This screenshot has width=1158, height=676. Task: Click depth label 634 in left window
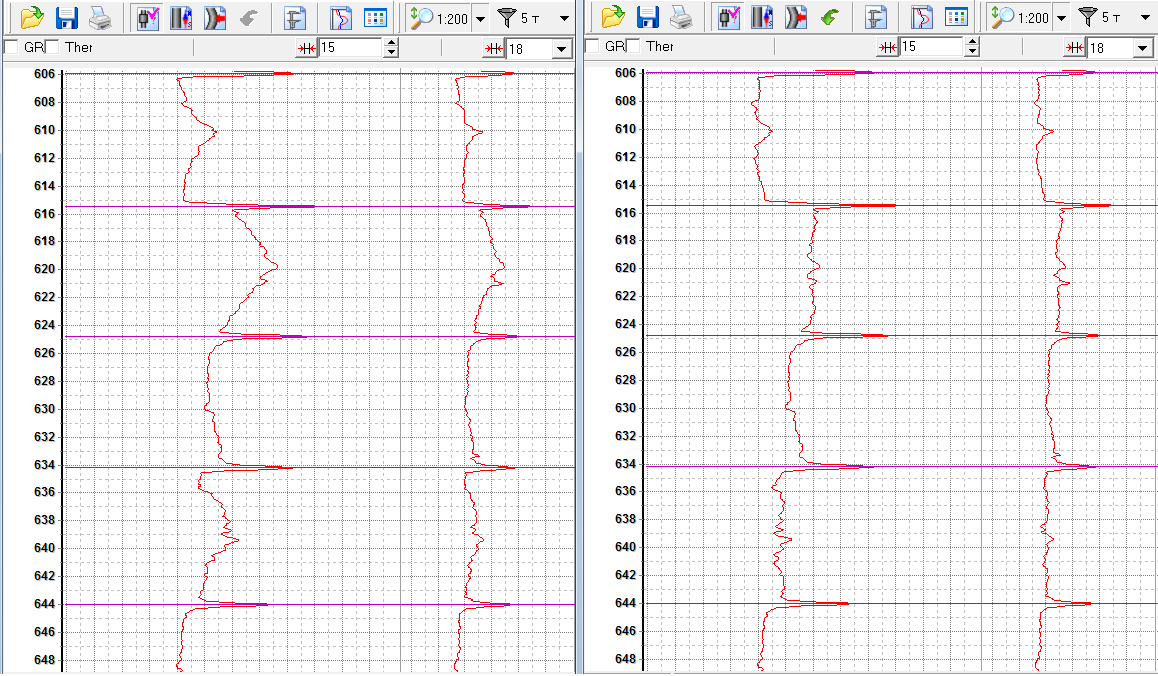coord(44,465)
